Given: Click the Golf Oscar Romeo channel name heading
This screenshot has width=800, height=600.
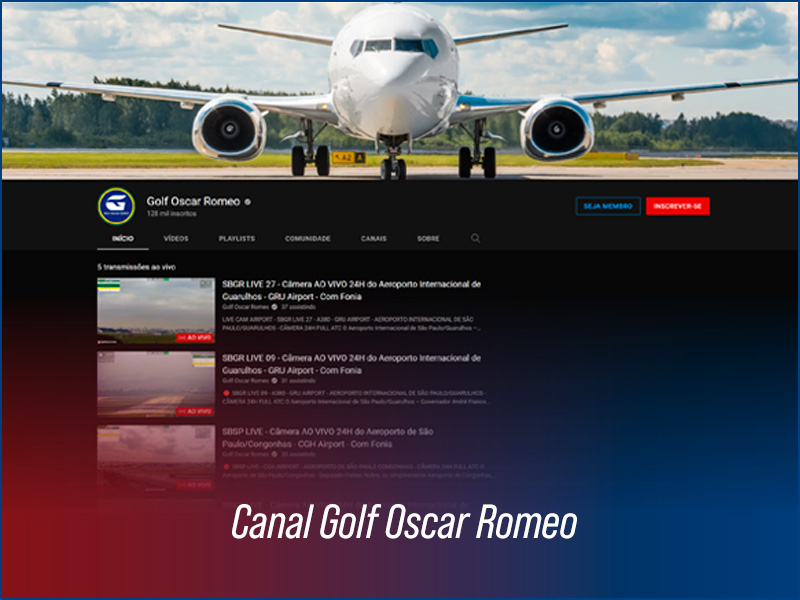Looking at the screenshot, I should pyautogui.click(x=193, y=201).
